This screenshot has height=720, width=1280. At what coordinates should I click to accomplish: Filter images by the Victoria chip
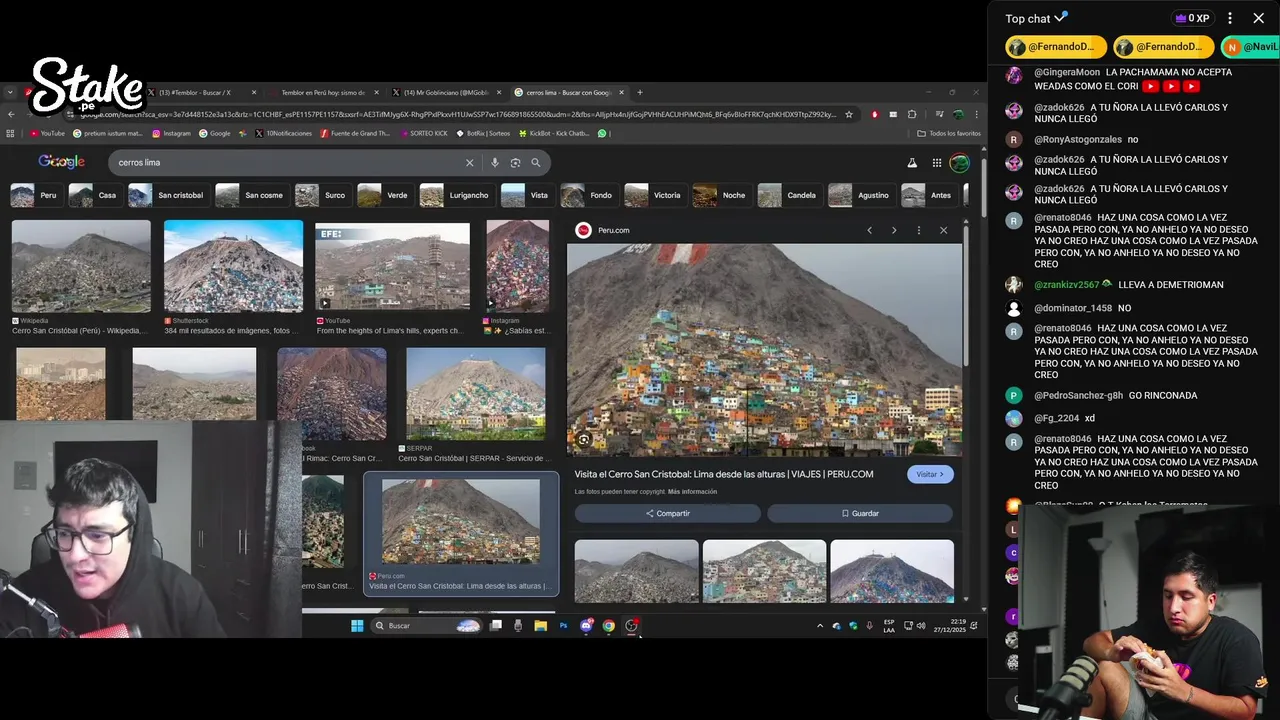653,195
